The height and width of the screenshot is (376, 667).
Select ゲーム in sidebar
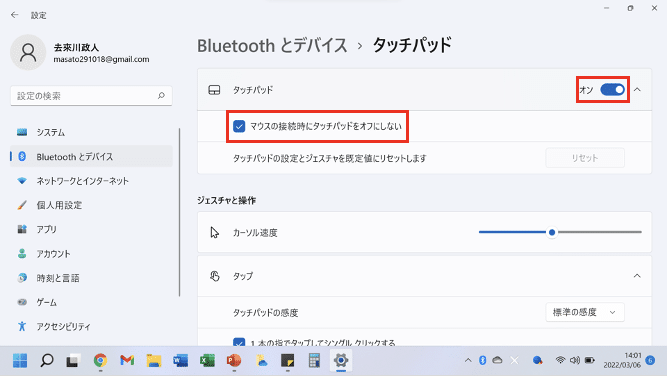click(x=91, y=302)
